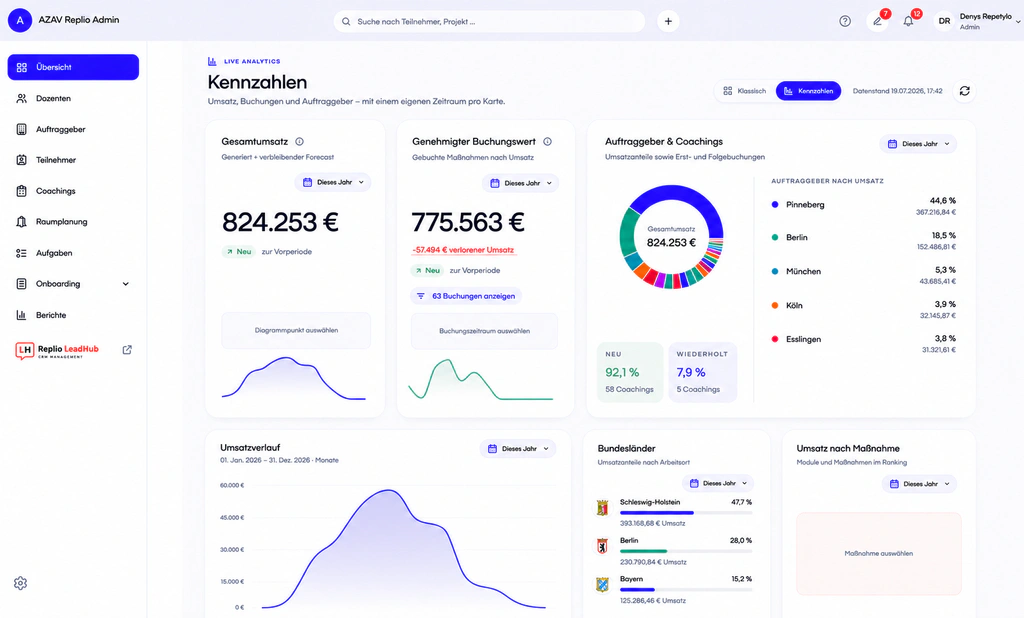Open the Dieses Jahr dropdown in Bundesländer card
The height and width of the screenshot is (618, 1024).
tap(718, 483)
